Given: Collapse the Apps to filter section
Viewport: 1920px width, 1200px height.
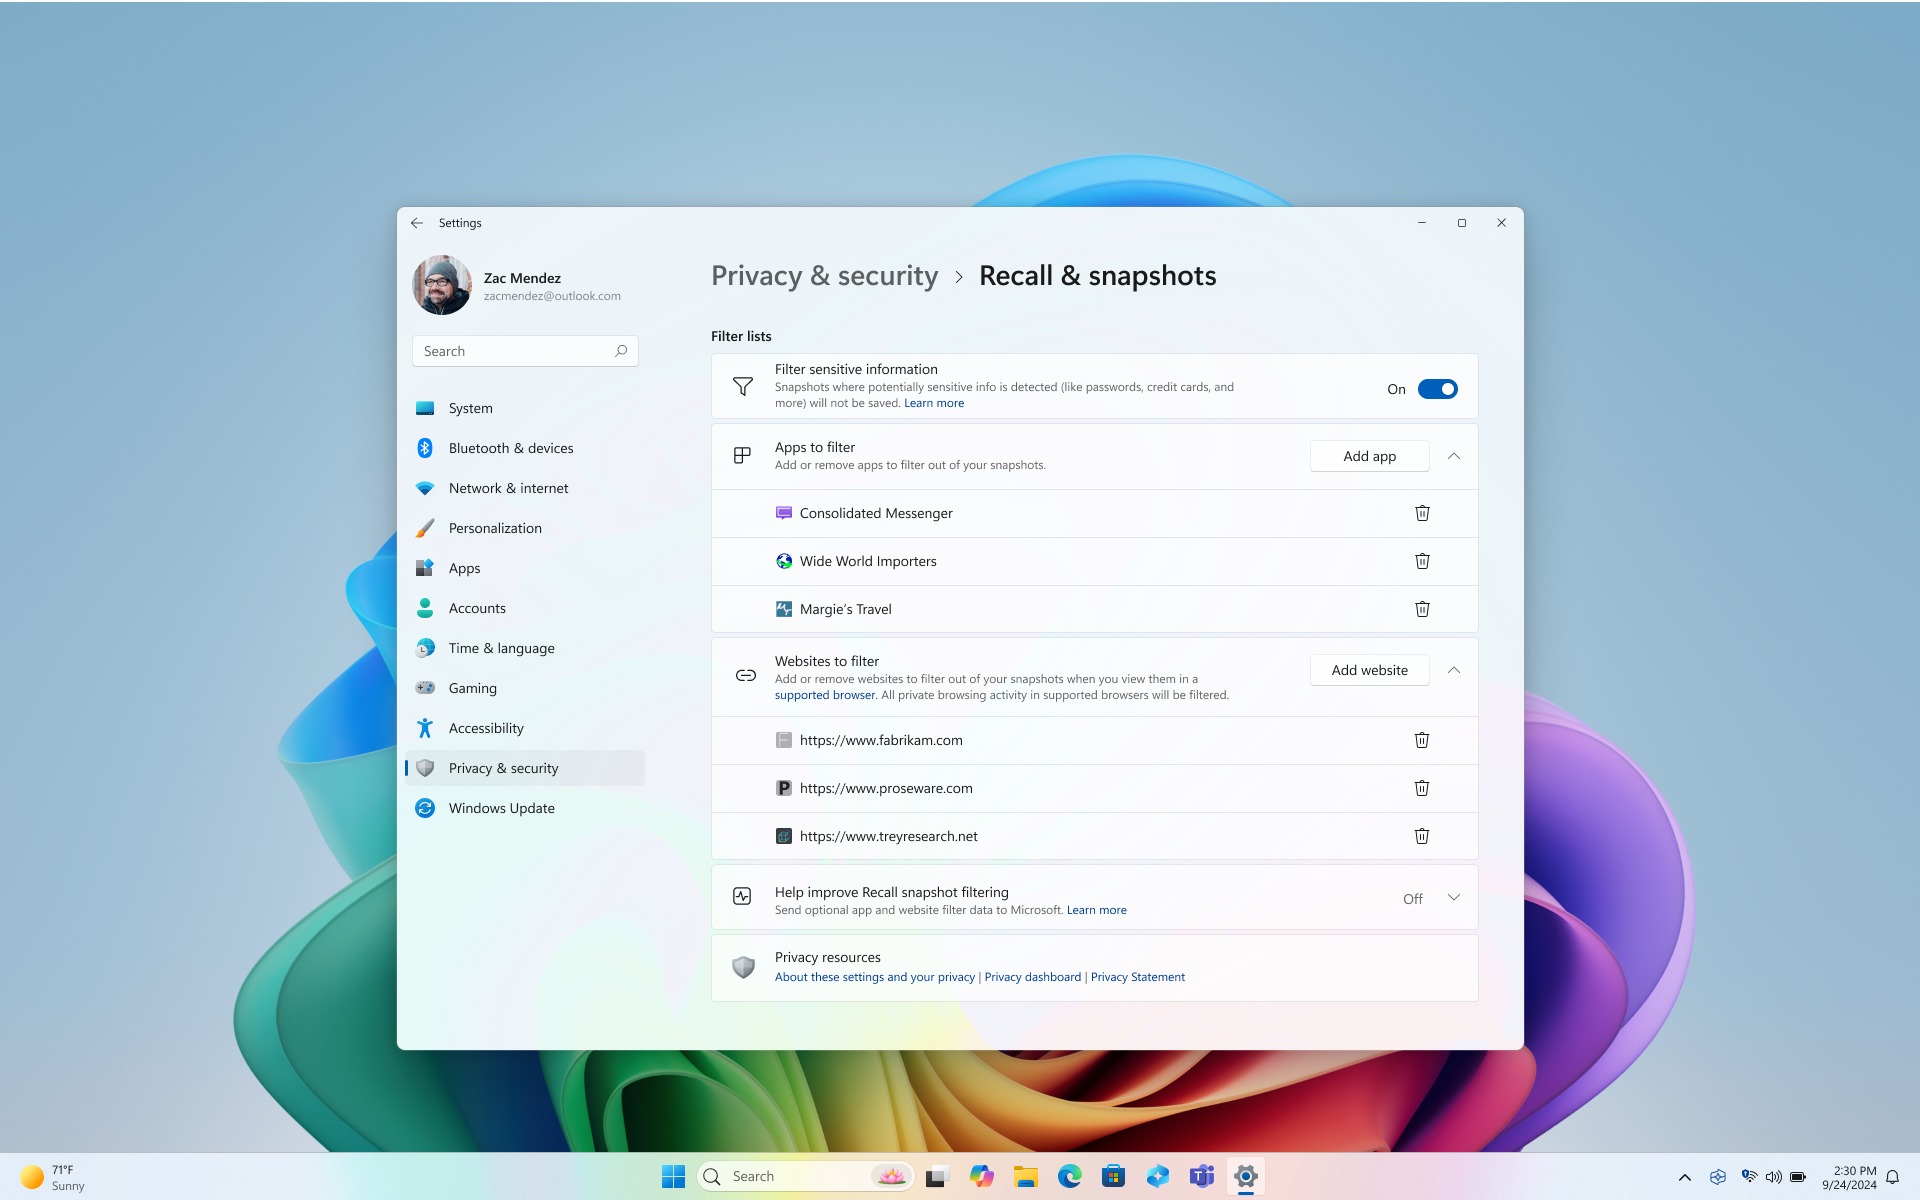Looking at the screenshot, I should click(x=1454, y=455).
